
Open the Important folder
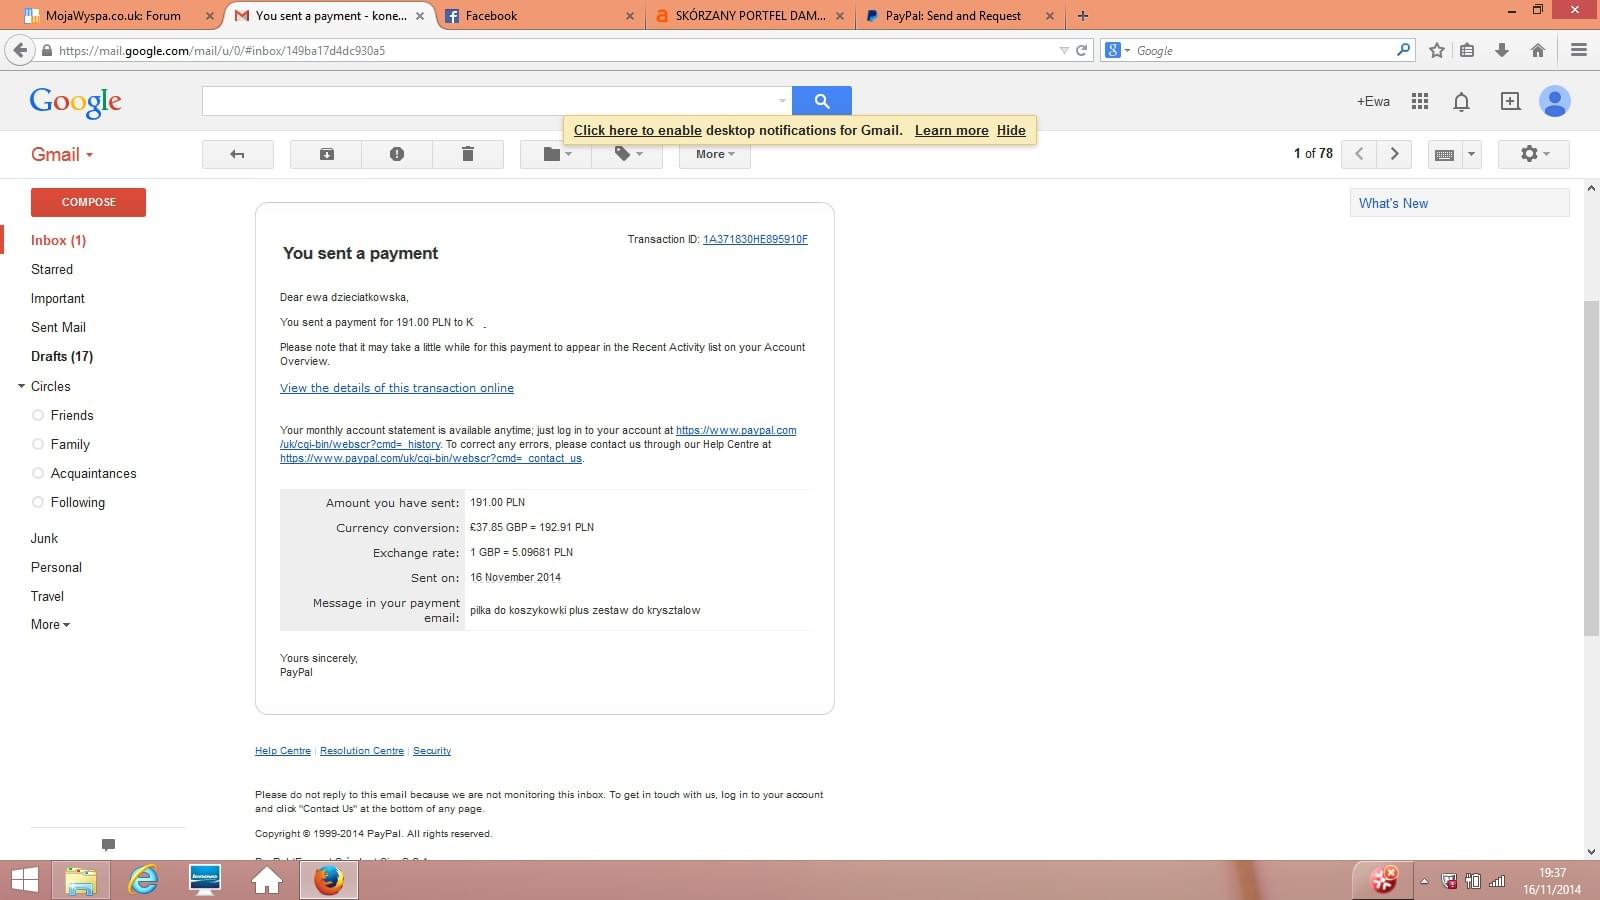tap(58, 298)
